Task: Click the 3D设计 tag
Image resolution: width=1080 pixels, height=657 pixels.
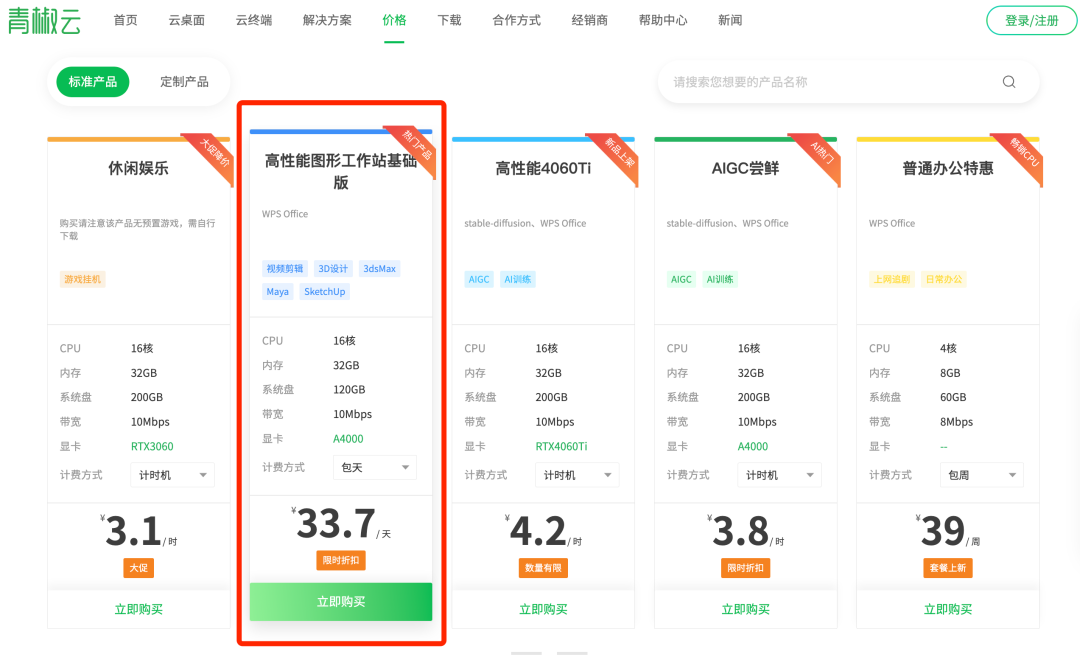Action: [333, 269]
